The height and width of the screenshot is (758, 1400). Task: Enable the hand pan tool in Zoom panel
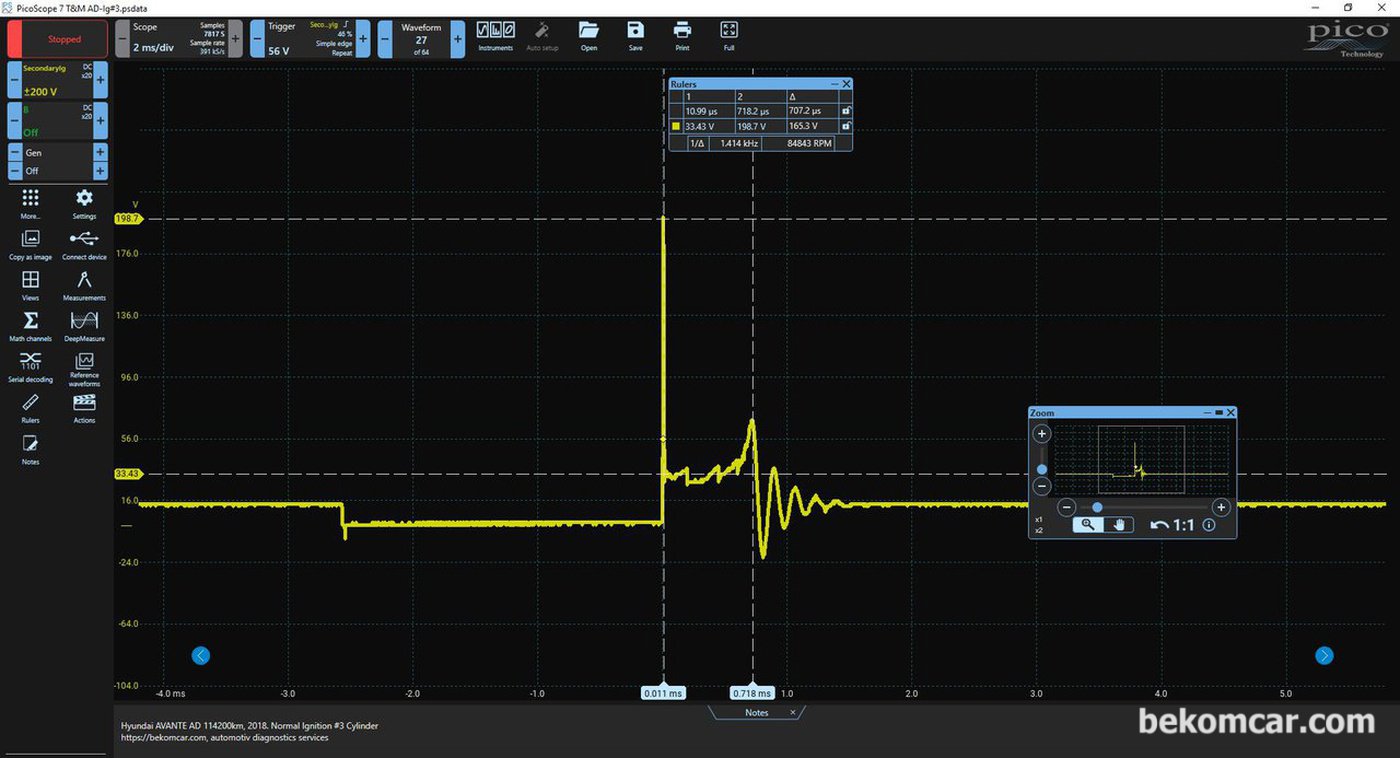tap(1118, 524)
